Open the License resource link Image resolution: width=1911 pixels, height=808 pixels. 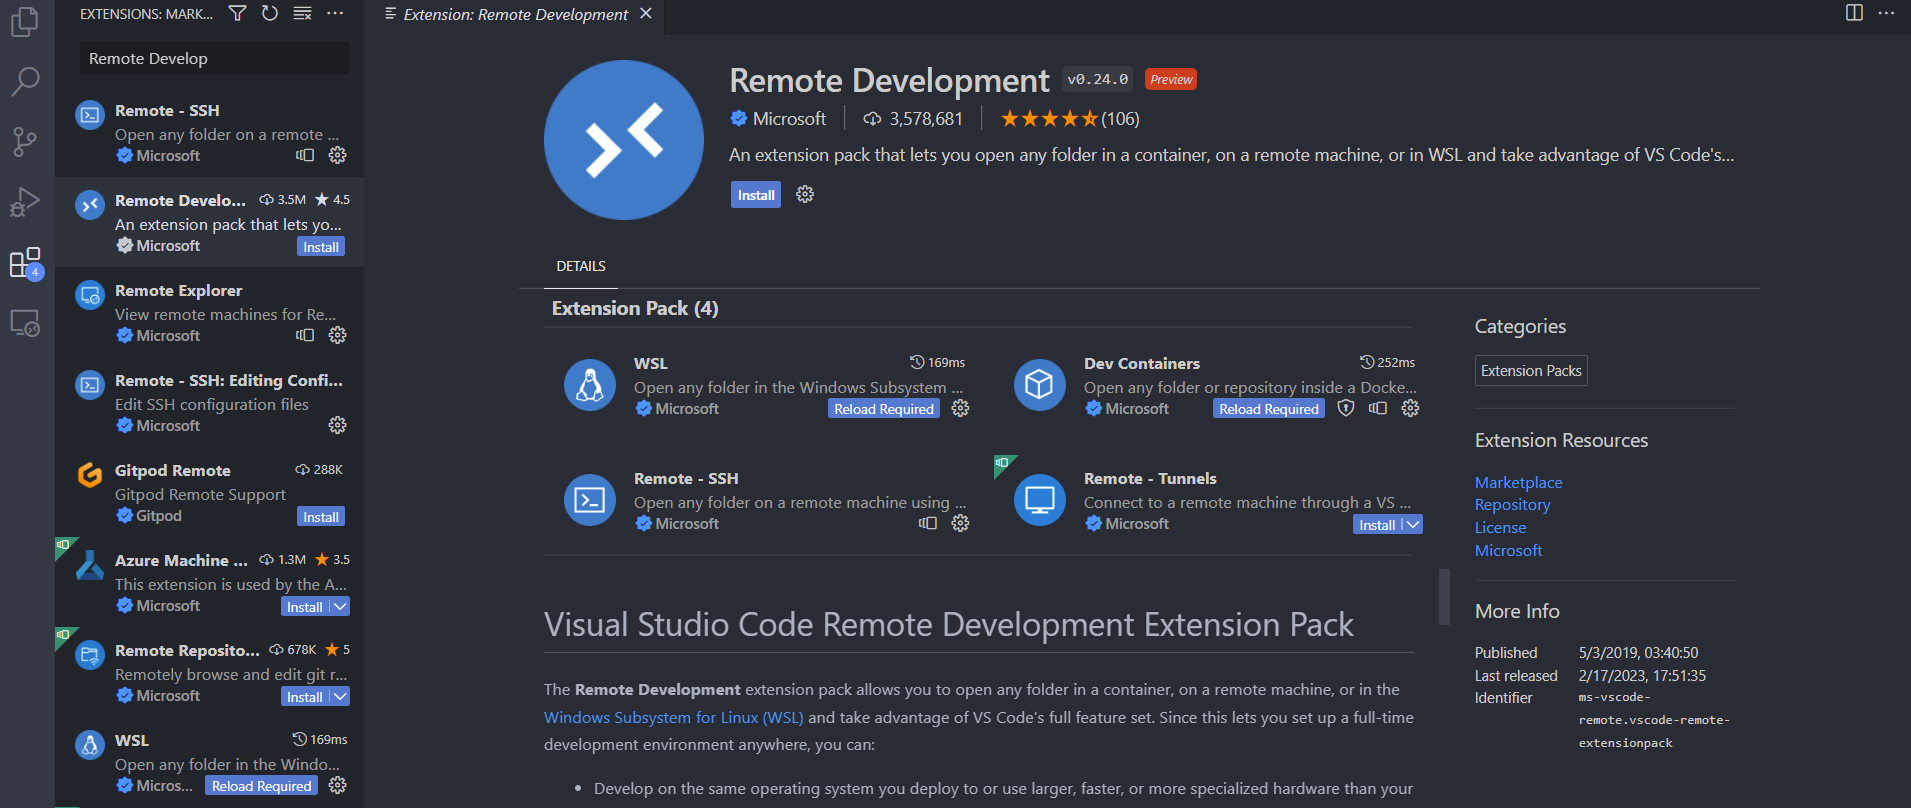1500,528
